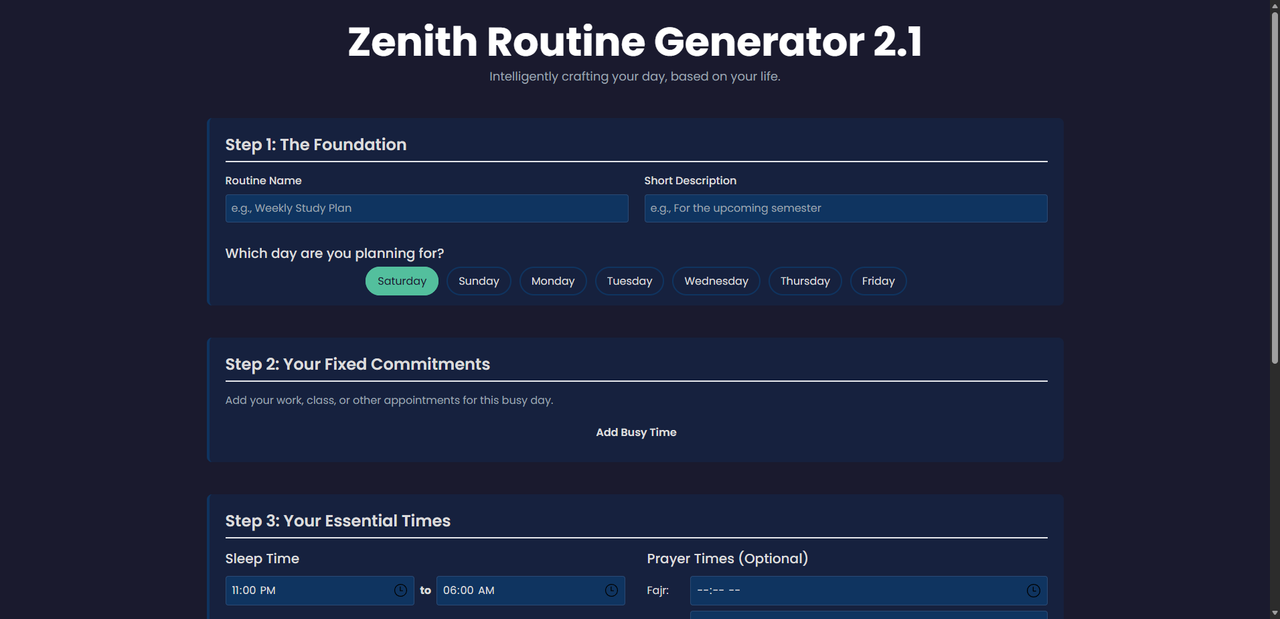Select Friday as the planning day
The height and width of the screenshot is (619, 1280).
pos(878,281)
